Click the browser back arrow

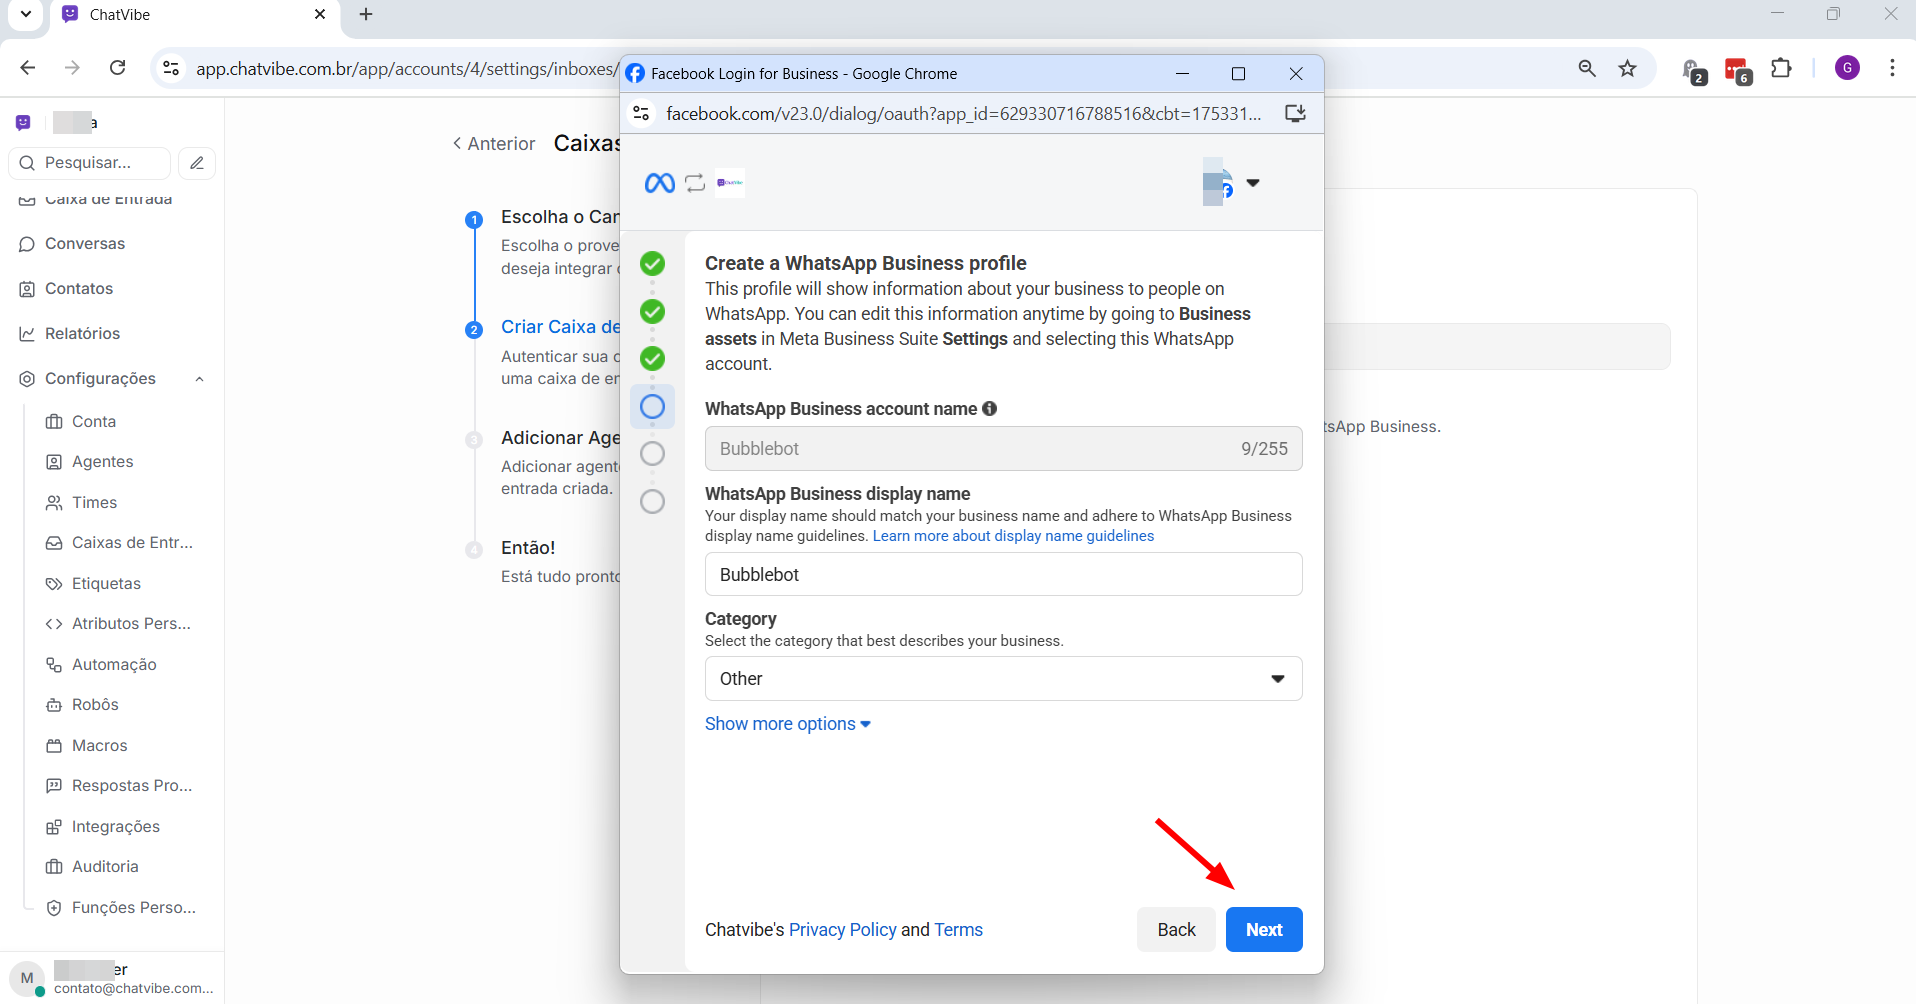coord(28,68)
